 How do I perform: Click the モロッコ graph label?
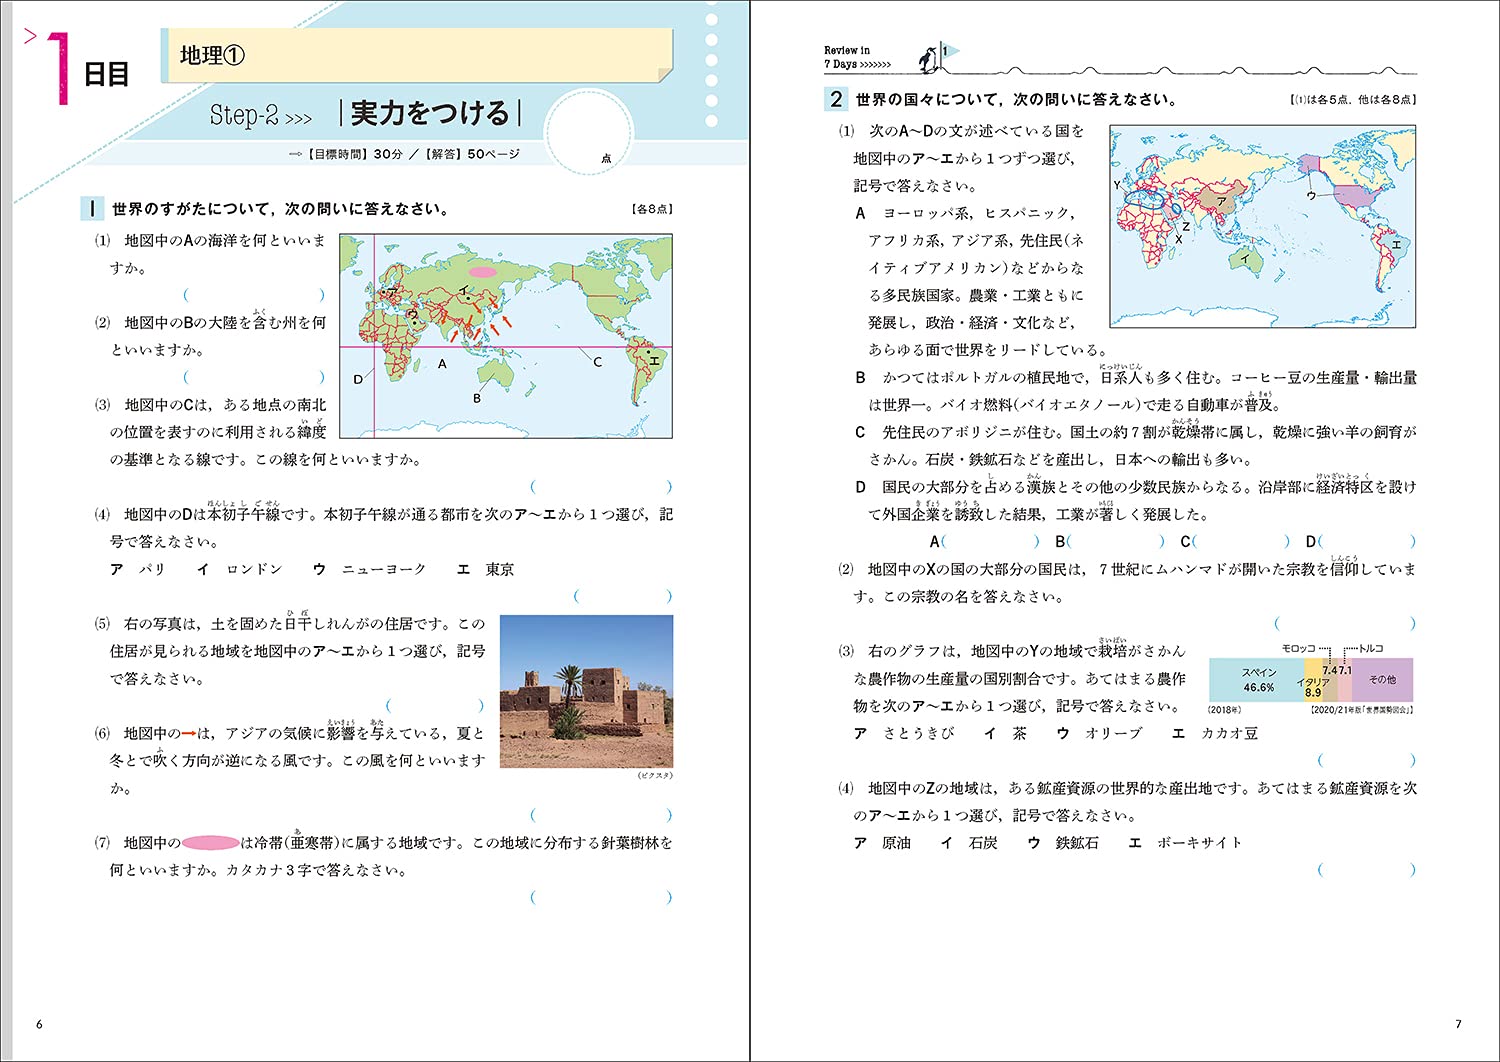tap(1299, 649)
